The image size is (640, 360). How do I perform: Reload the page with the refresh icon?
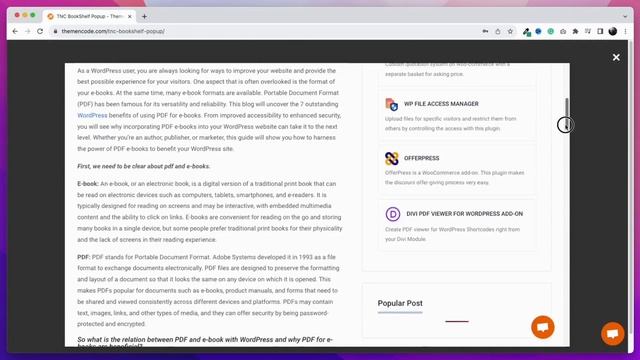coord(40,31)
